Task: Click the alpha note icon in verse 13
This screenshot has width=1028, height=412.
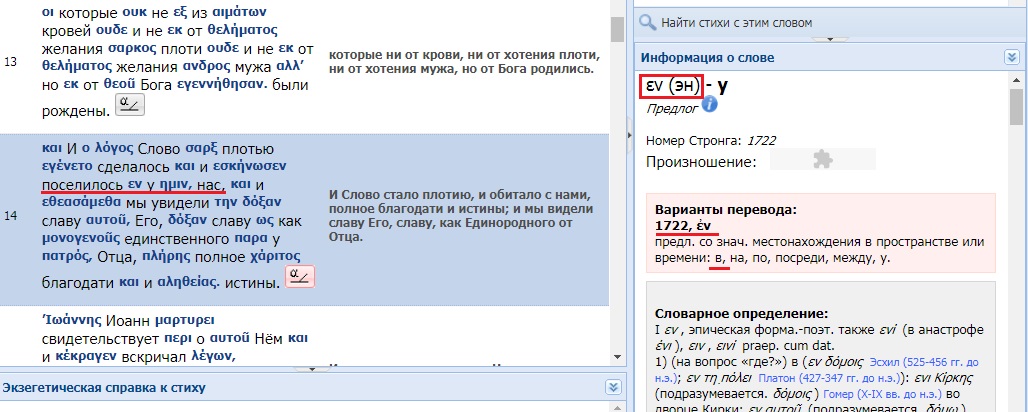Action: point(129,104)
